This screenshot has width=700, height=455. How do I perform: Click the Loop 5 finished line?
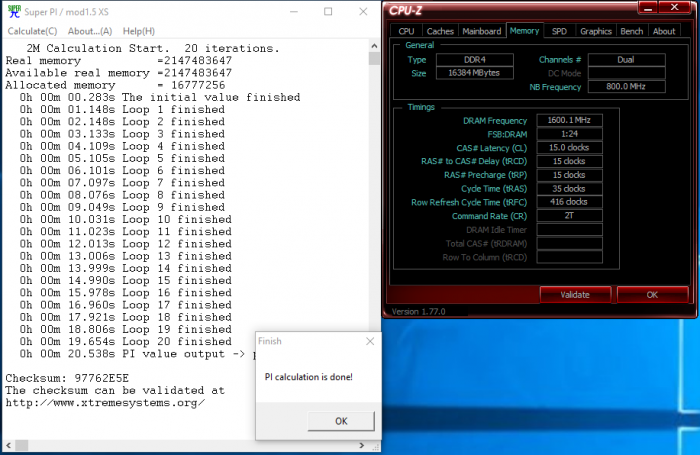(122, 158)
